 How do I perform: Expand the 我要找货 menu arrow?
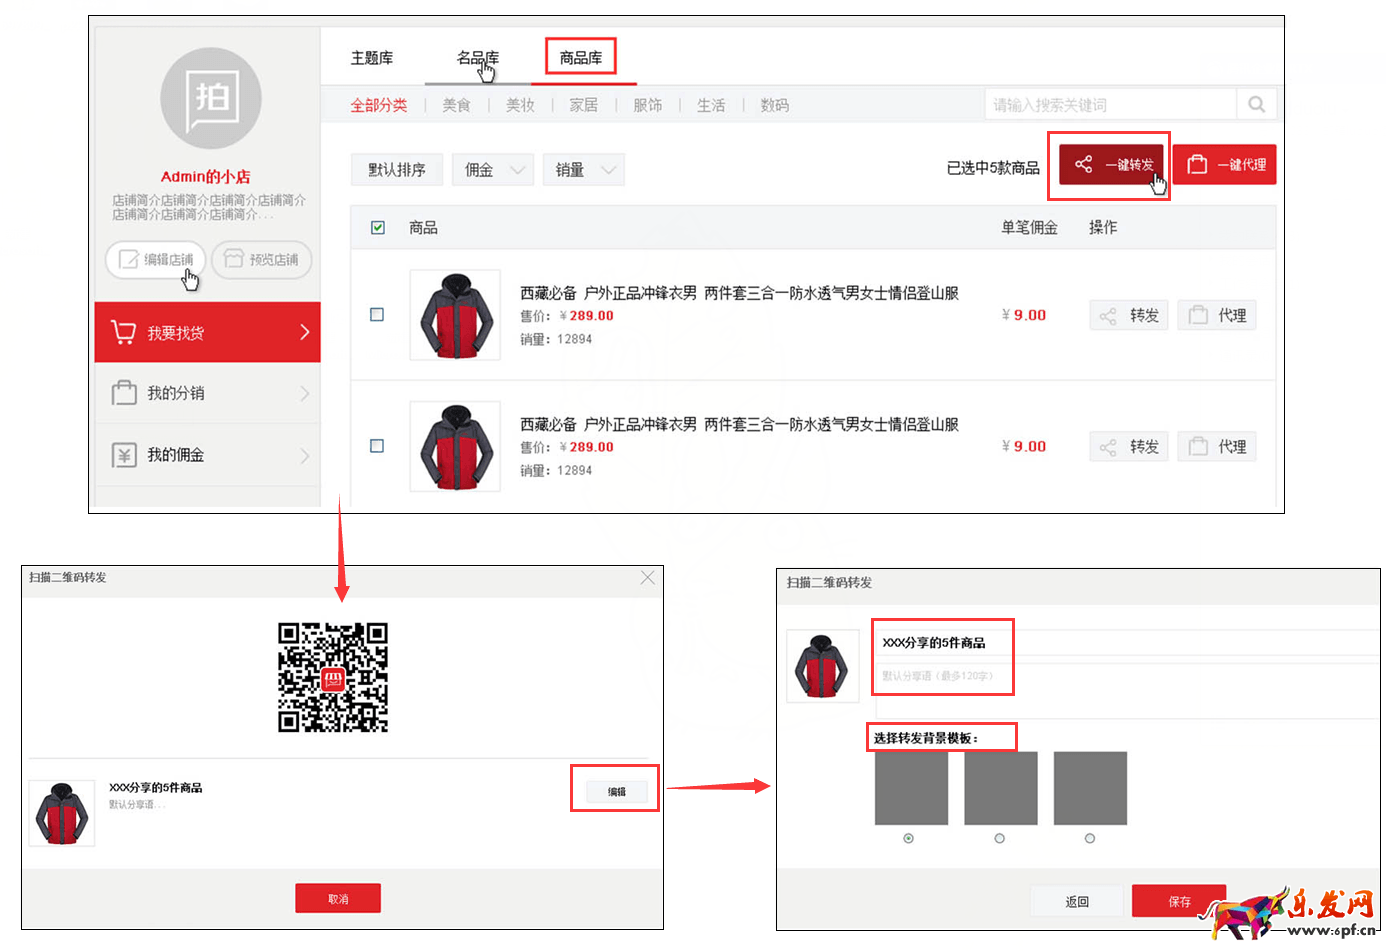click(x=305, y=332)
